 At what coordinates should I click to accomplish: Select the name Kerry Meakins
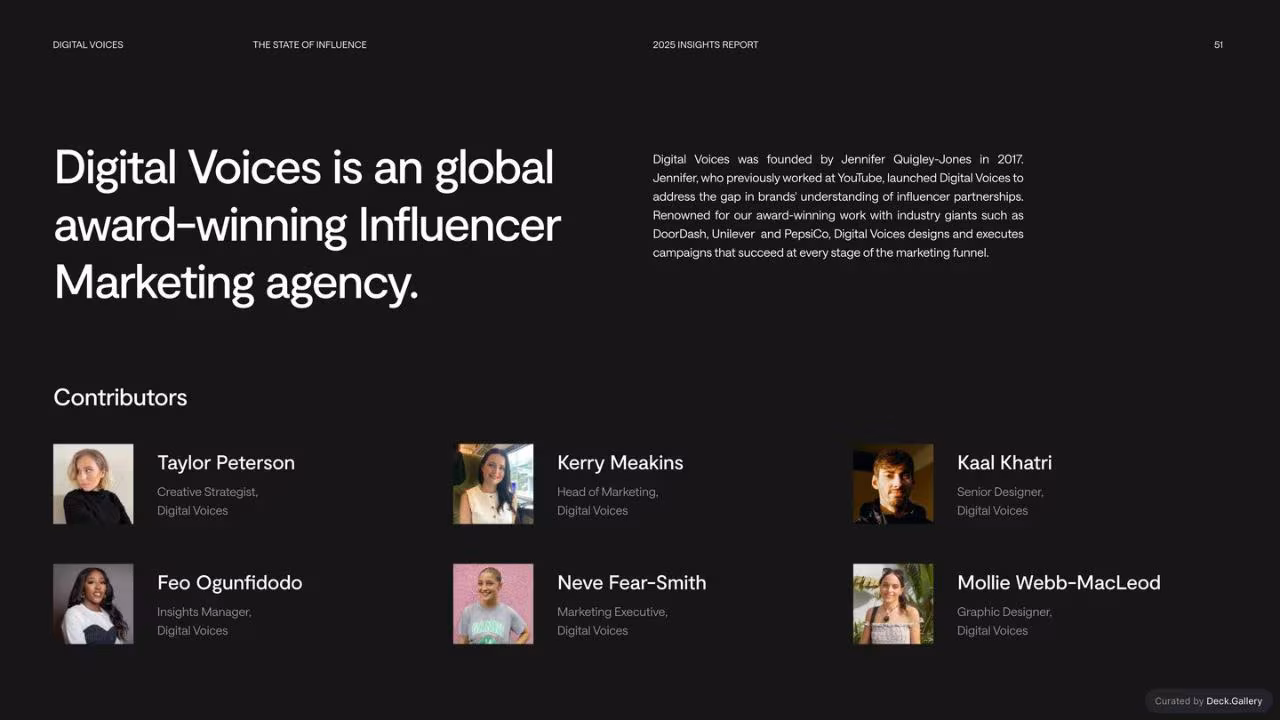tap(620, 463)
